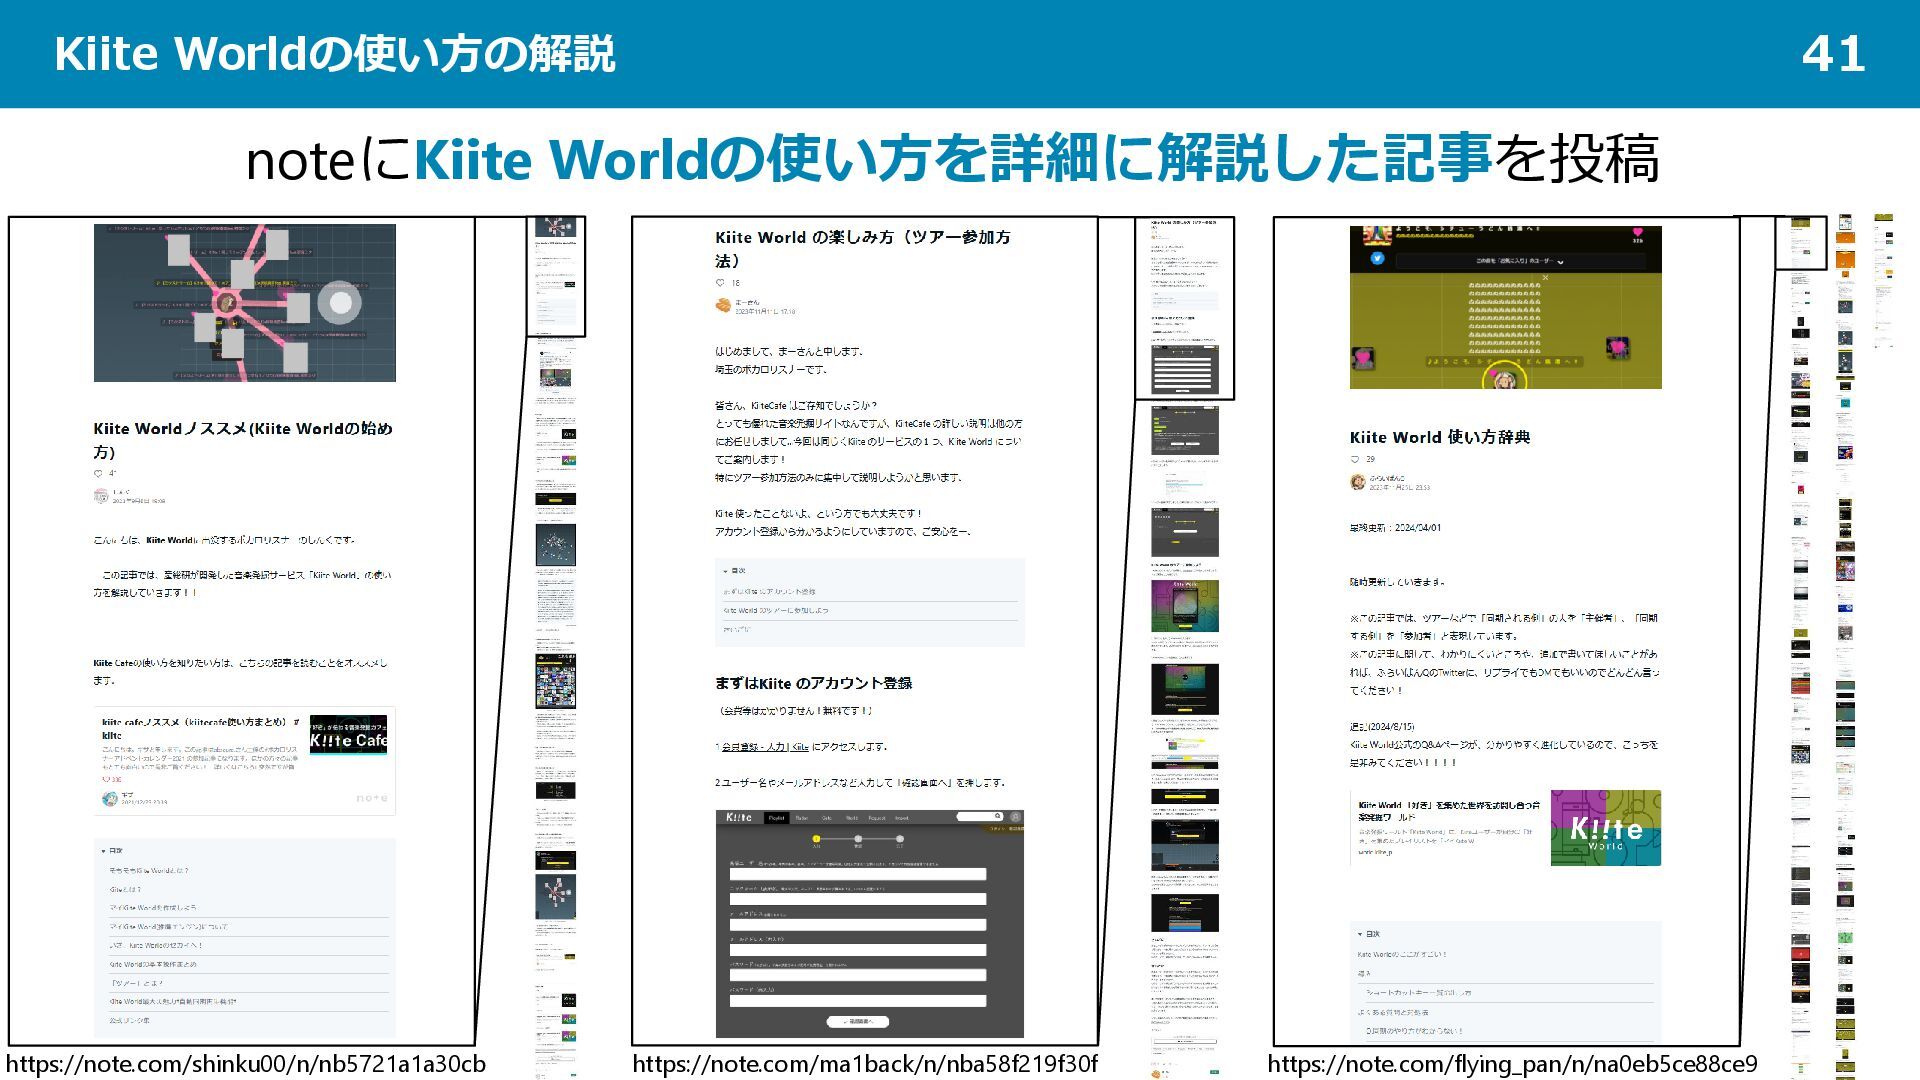Click author avatar inside the kiite cafeノススメ link card
This screenshot has height=1080, width=1920.
point(110,798)
